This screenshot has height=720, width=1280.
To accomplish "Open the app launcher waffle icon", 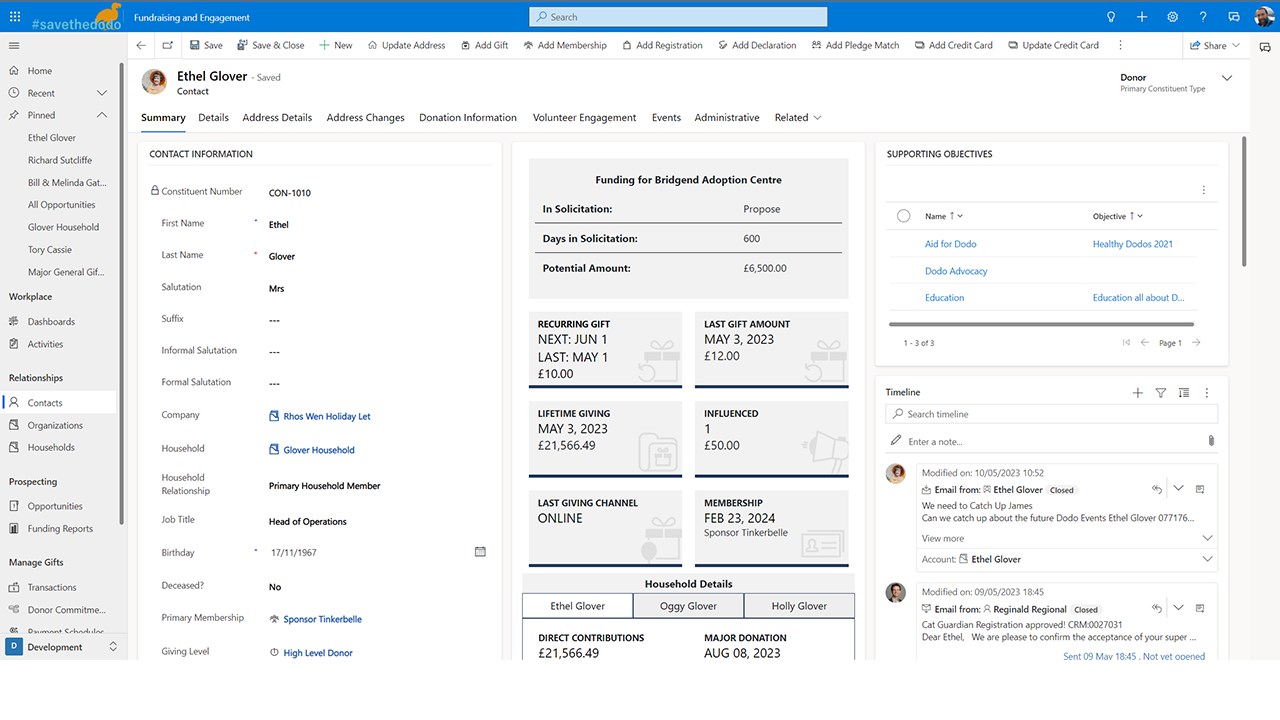I will pos(14,17).
